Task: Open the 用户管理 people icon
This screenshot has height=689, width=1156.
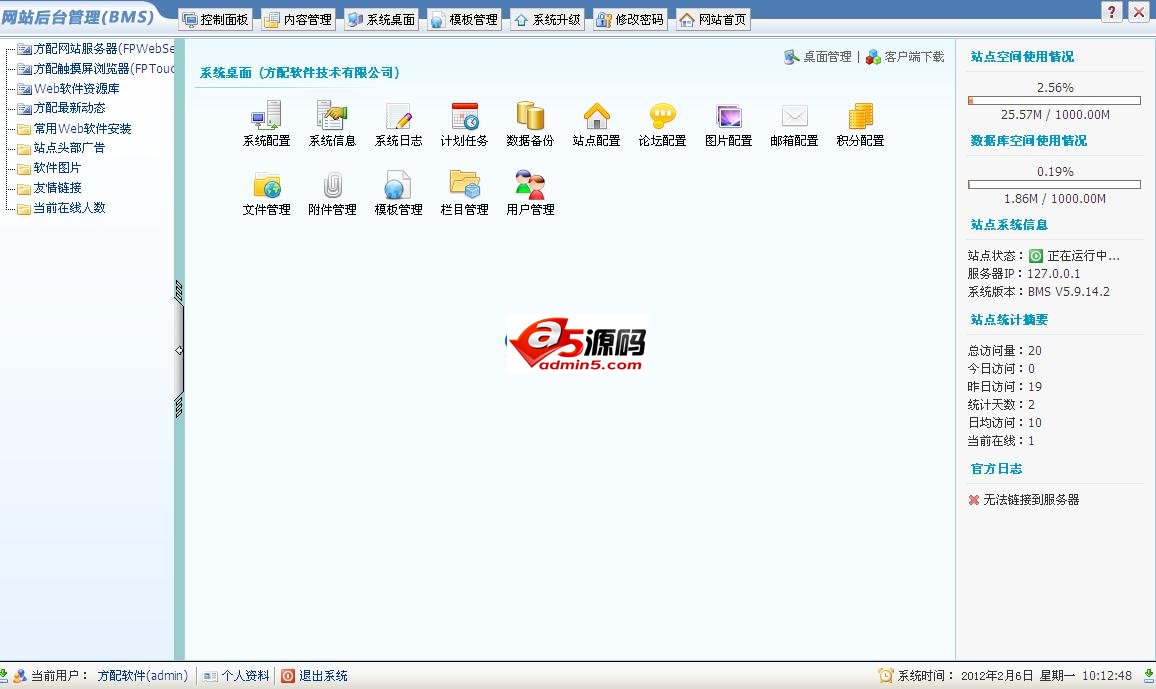Action: (530, 192)
